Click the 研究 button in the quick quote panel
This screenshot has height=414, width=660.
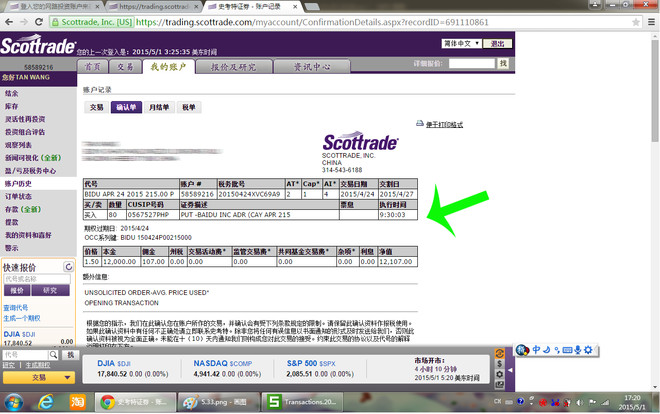(x=50, y=290)
